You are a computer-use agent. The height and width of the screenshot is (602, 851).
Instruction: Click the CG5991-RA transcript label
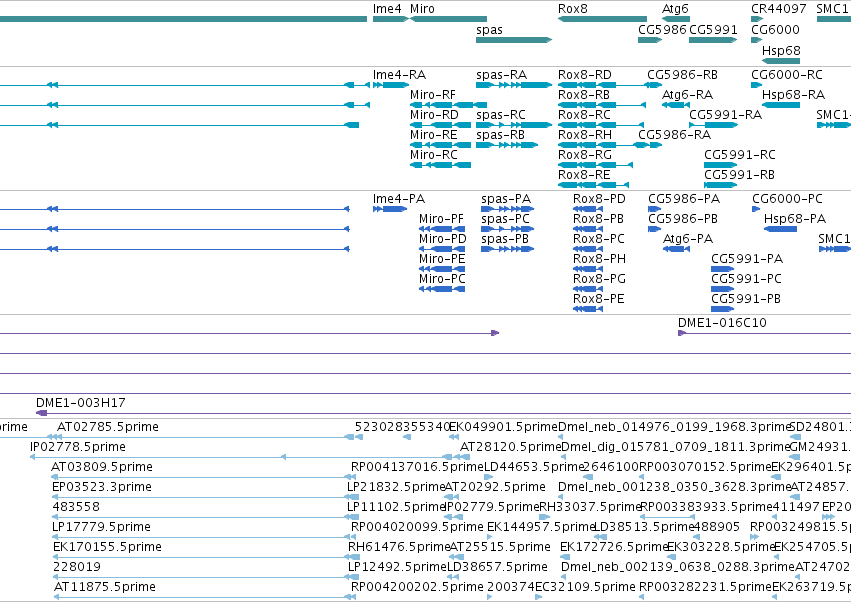pyautogui.click(x=726, y=115)
